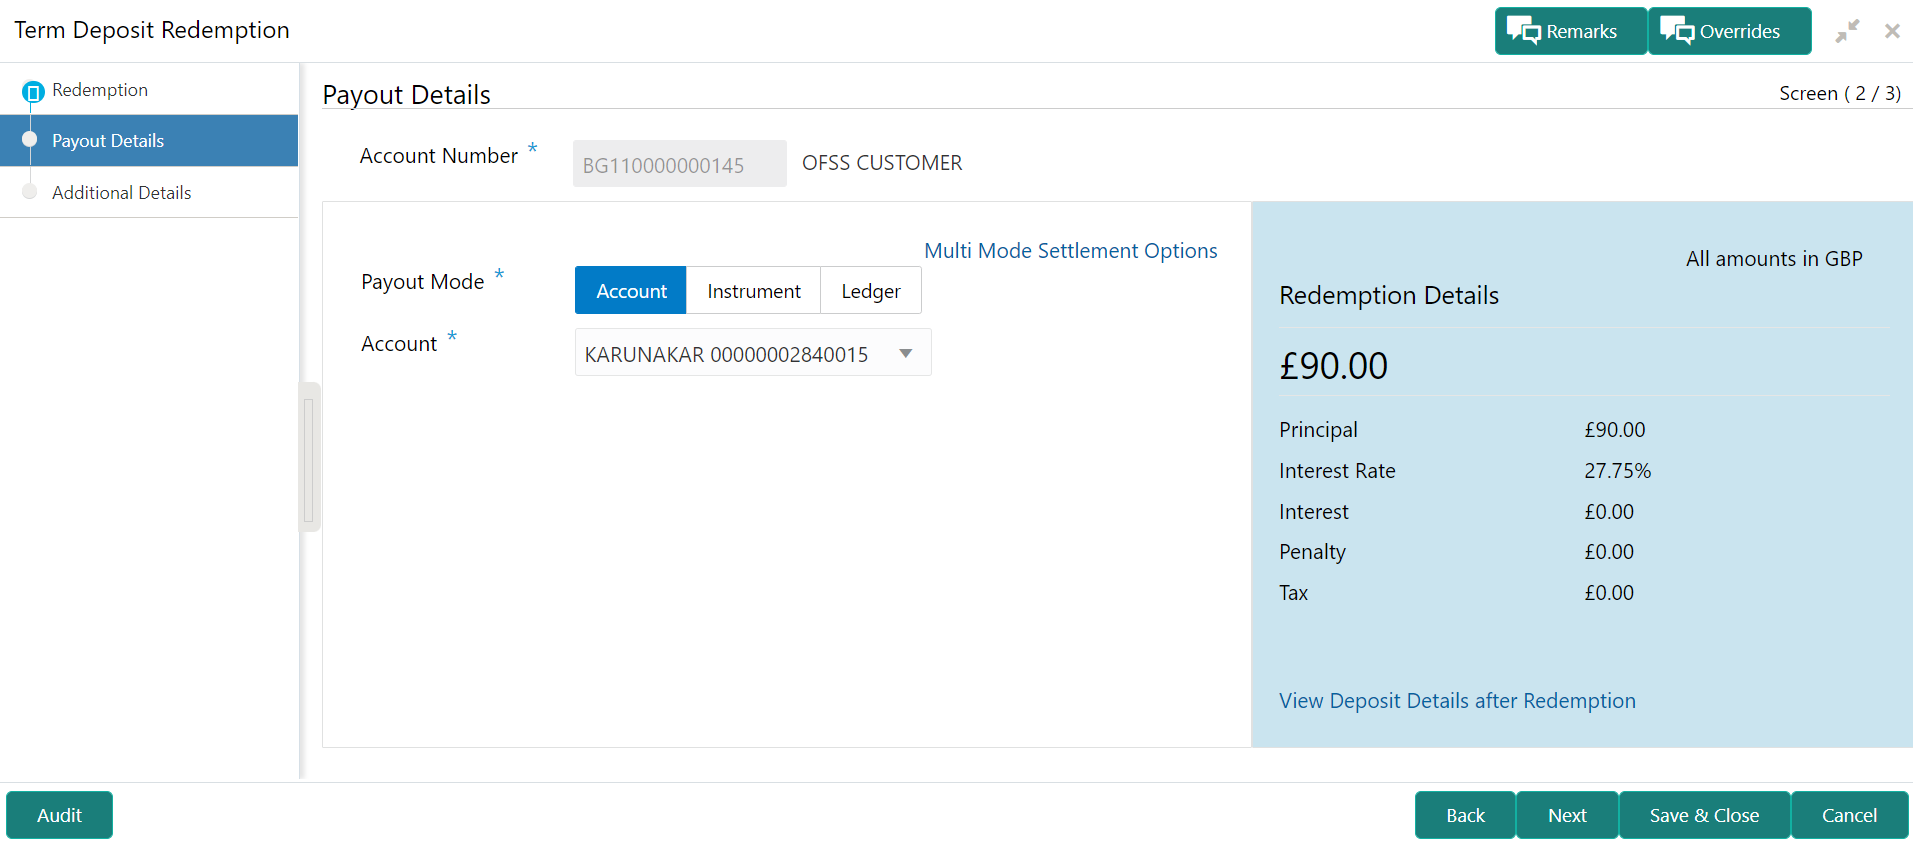Click the Screen ( 2 / 3) indicator
This screenshot has width=1915, height=842.
point(1839,93)
